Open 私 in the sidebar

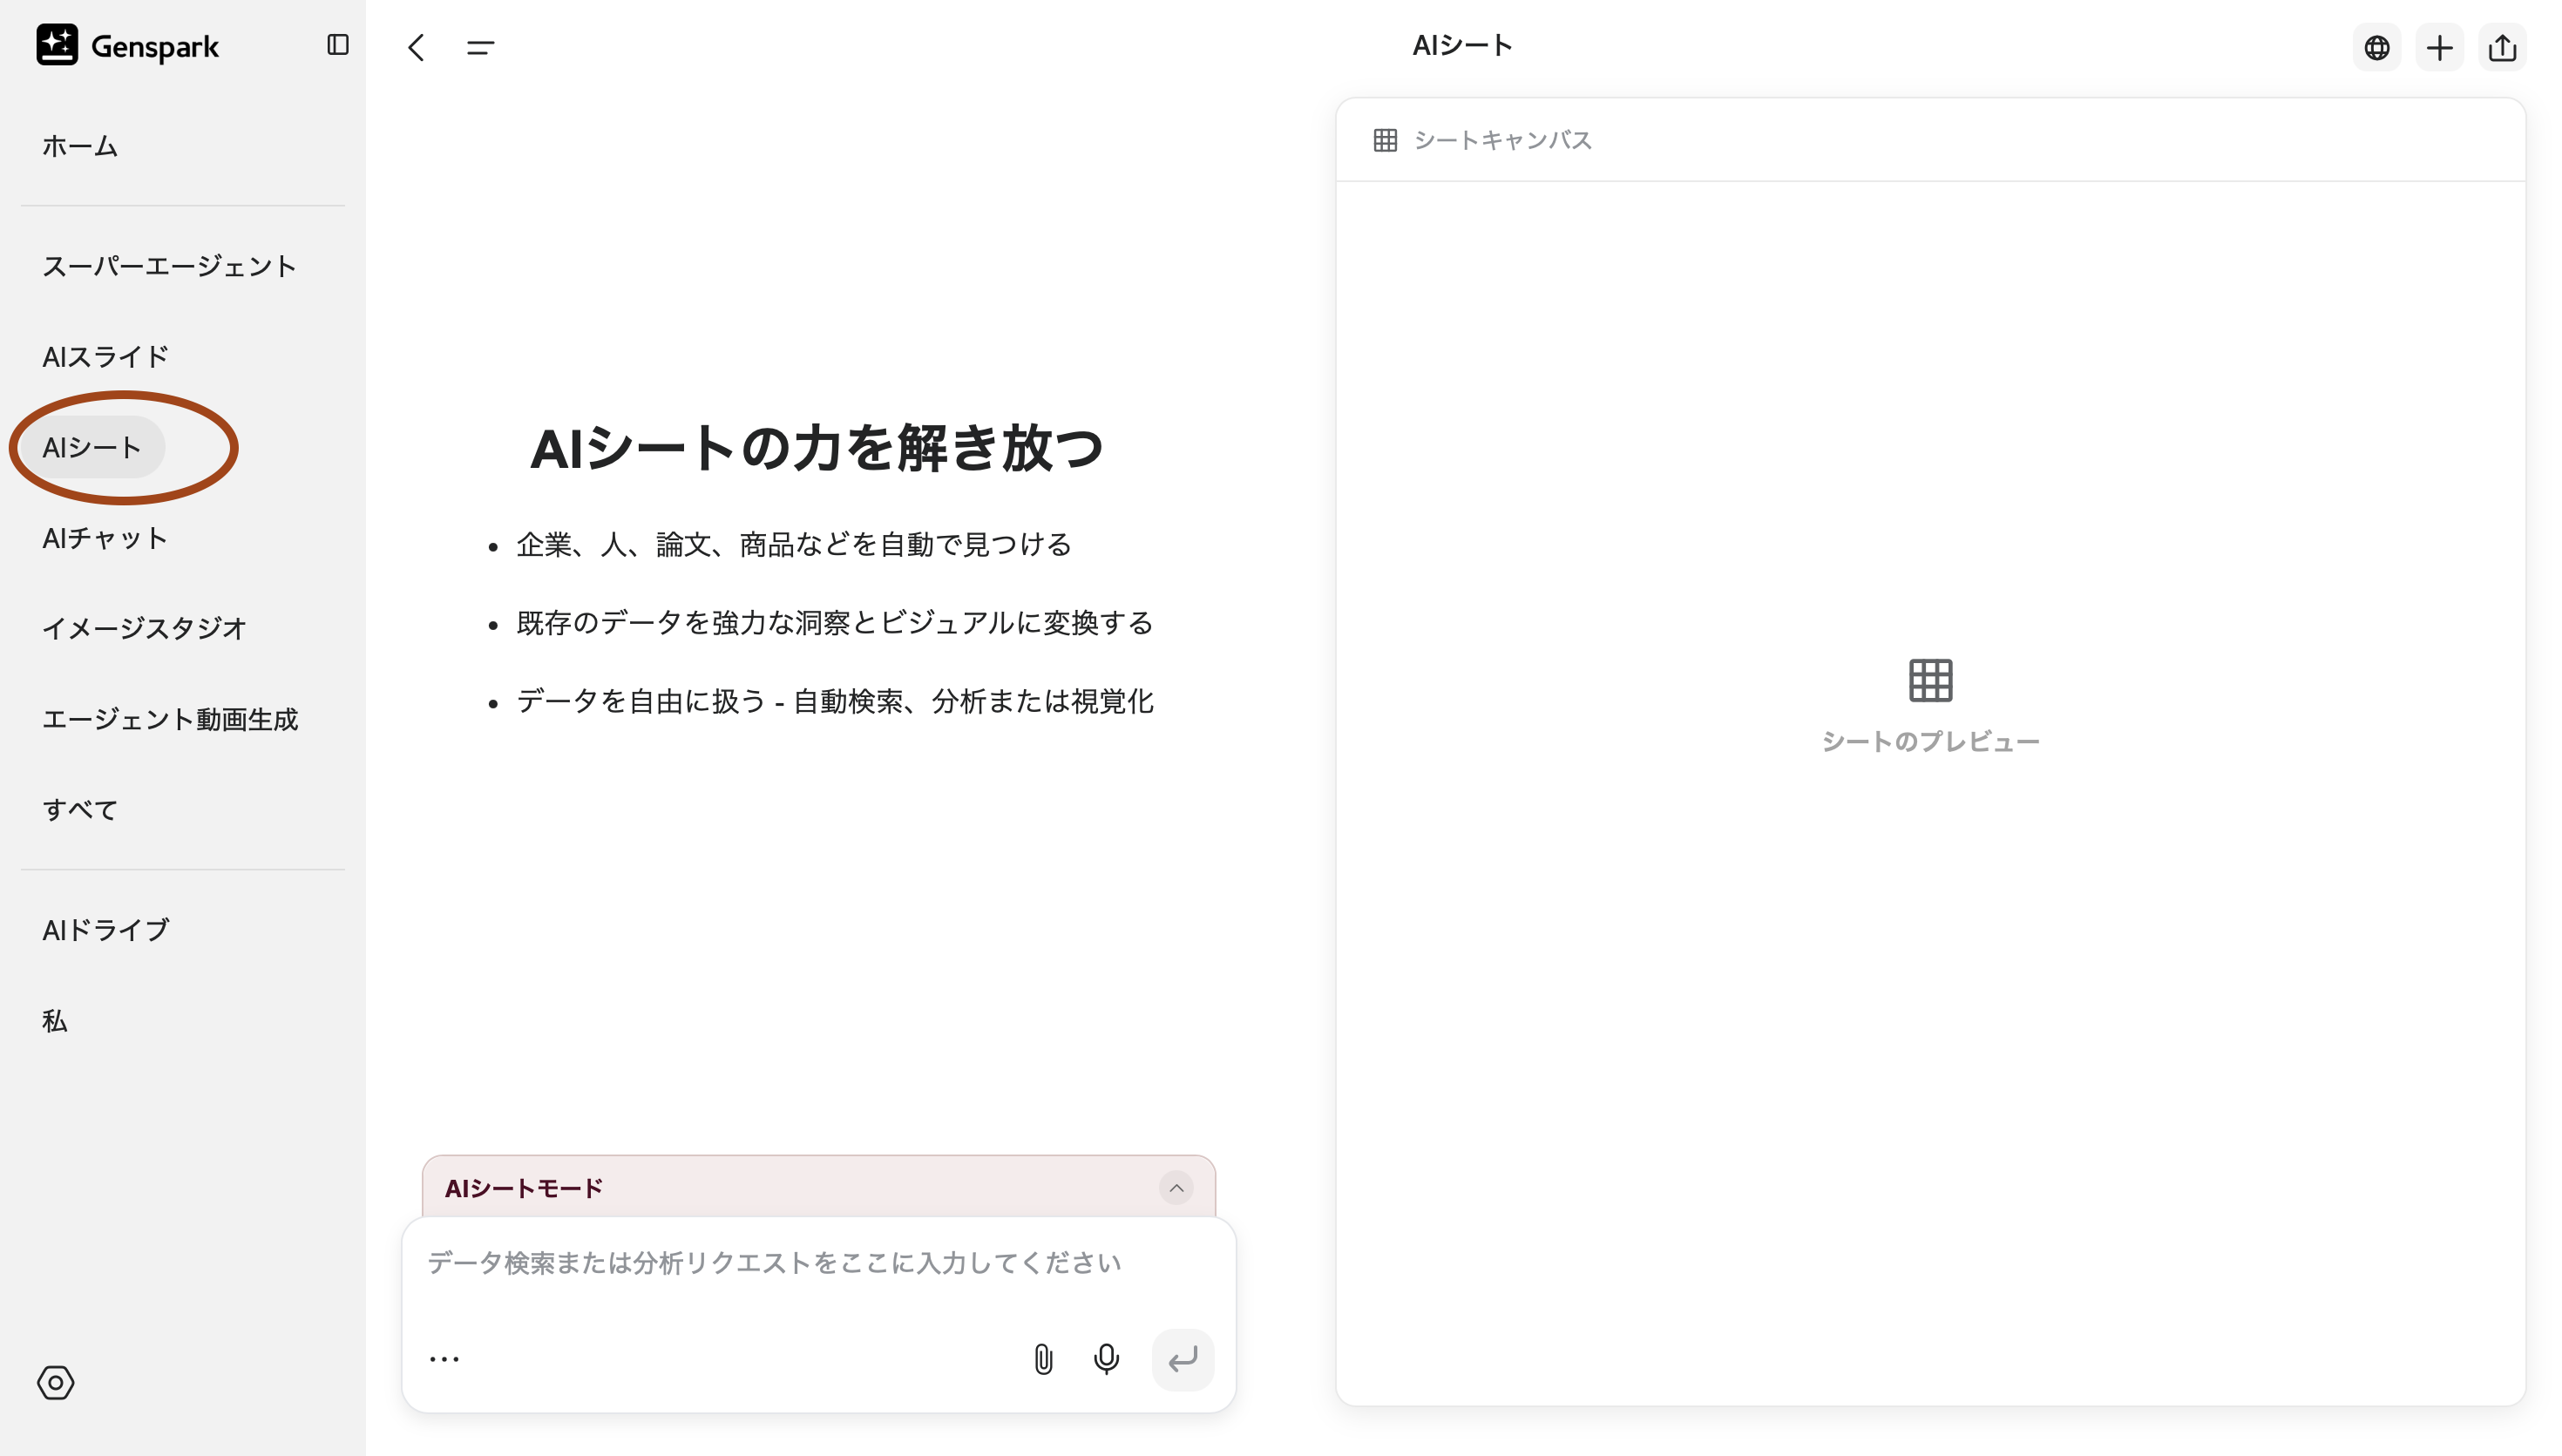tap(55, 1020)
